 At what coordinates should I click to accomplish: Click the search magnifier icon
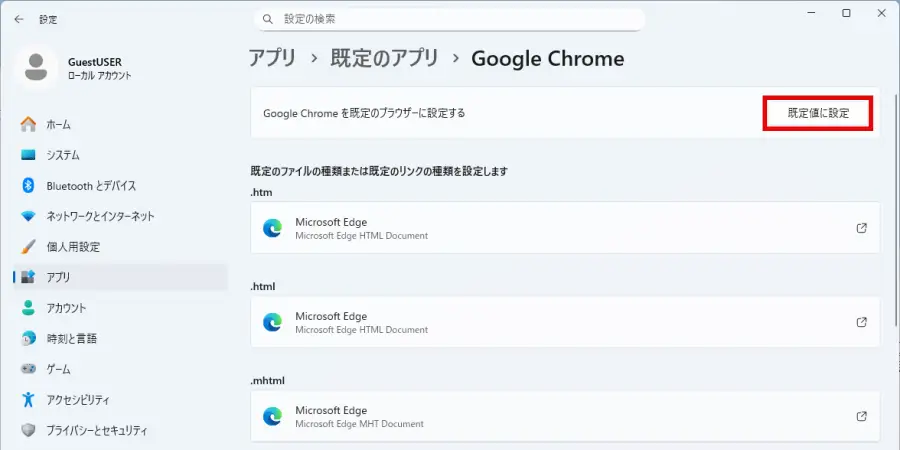coord(267,20)
